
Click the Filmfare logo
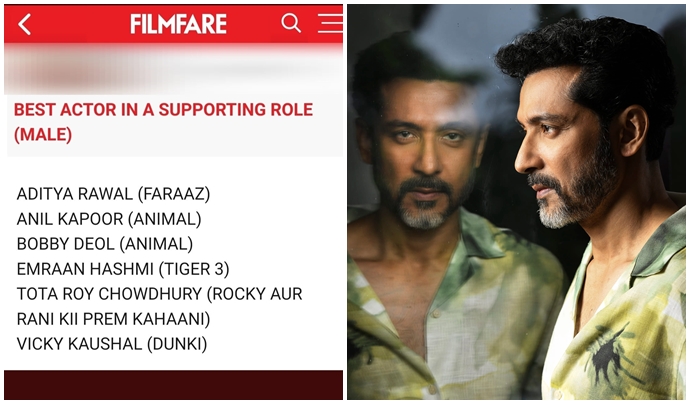click(x=178, y=24)
